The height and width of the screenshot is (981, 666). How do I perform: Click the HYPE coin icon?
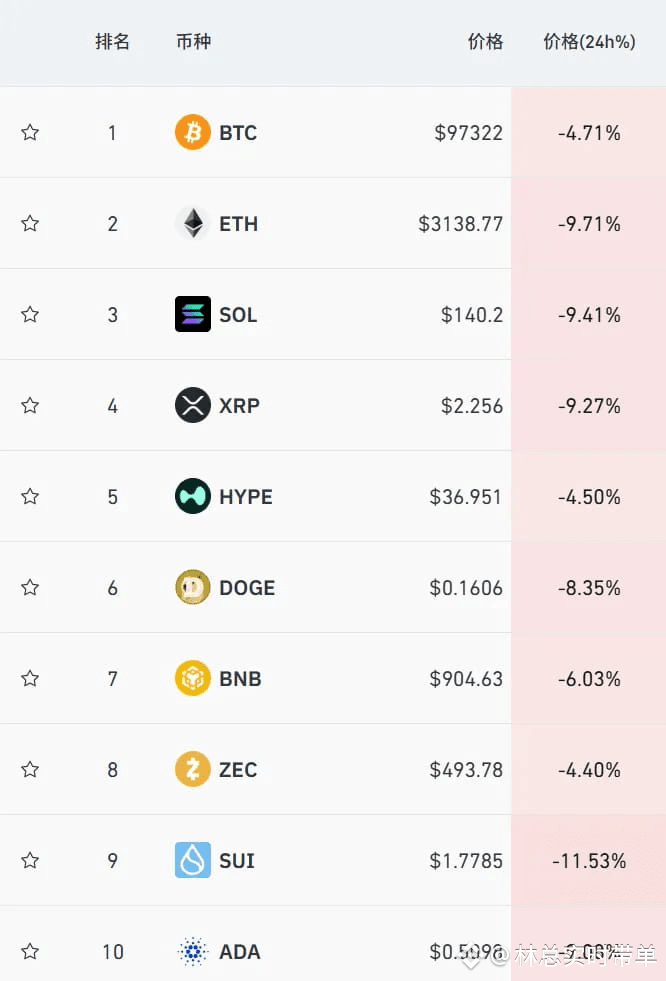(x=193, y=496)
